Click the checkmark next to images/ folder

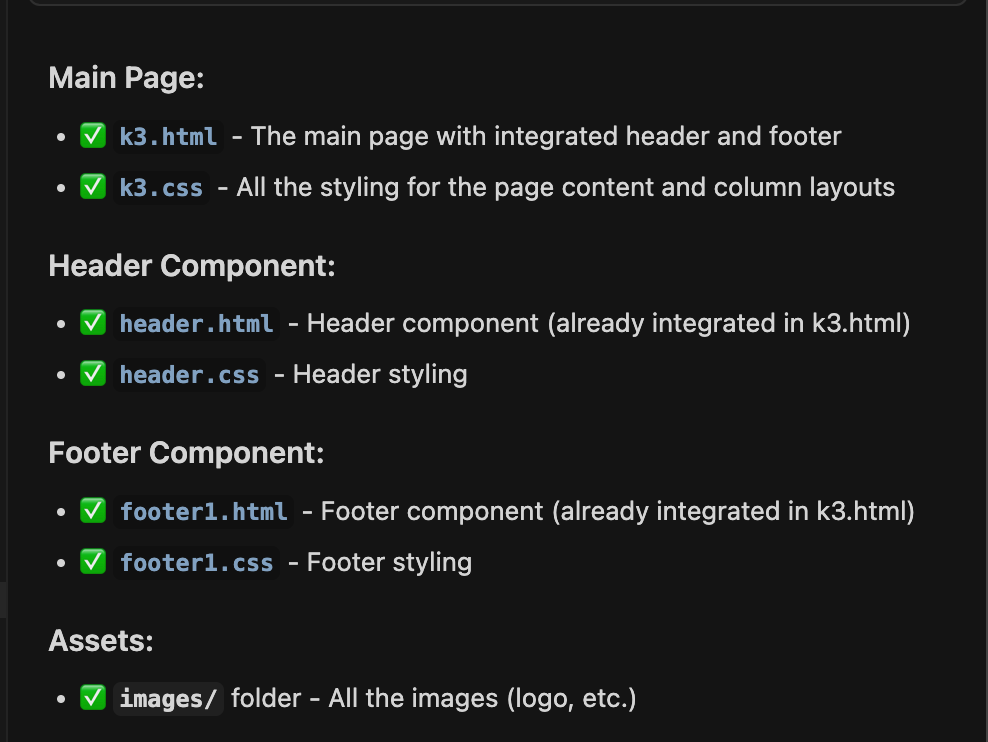coord(93,698)
